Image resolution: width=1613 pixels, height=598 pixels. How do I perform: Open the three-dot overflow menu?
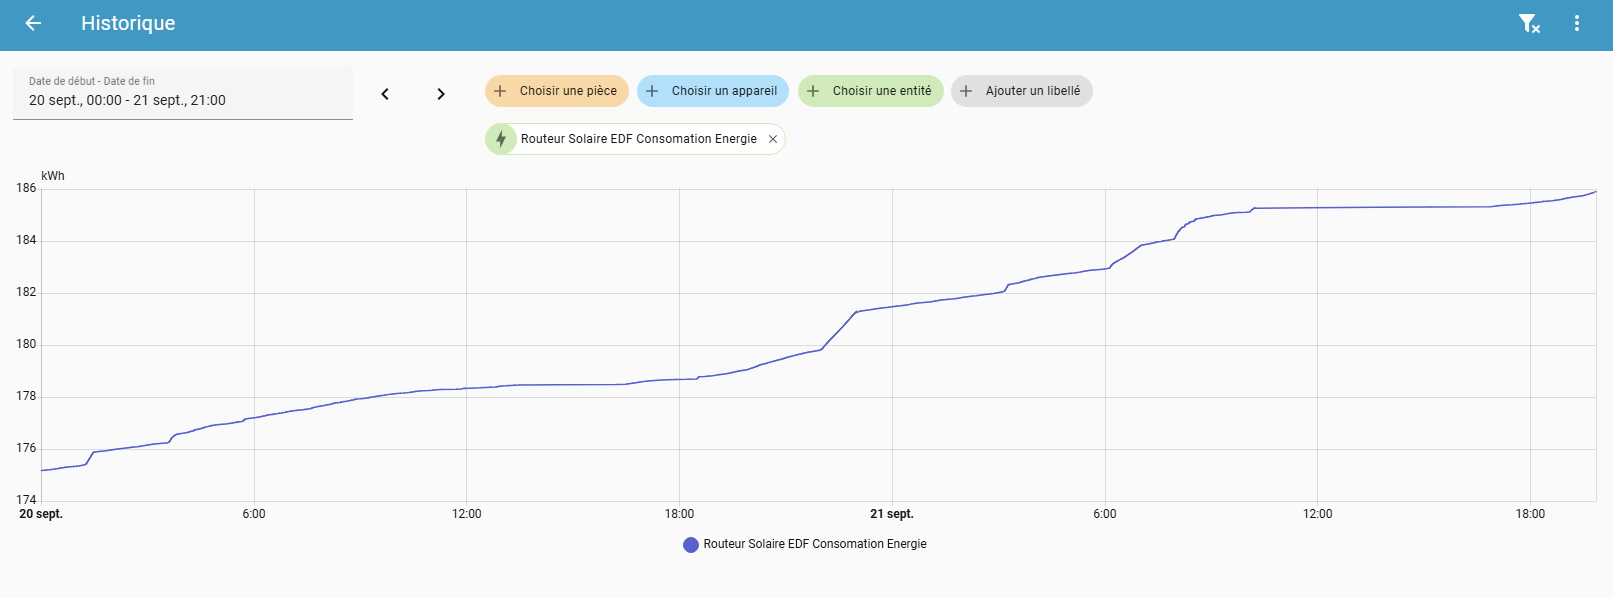[1576, 23]
